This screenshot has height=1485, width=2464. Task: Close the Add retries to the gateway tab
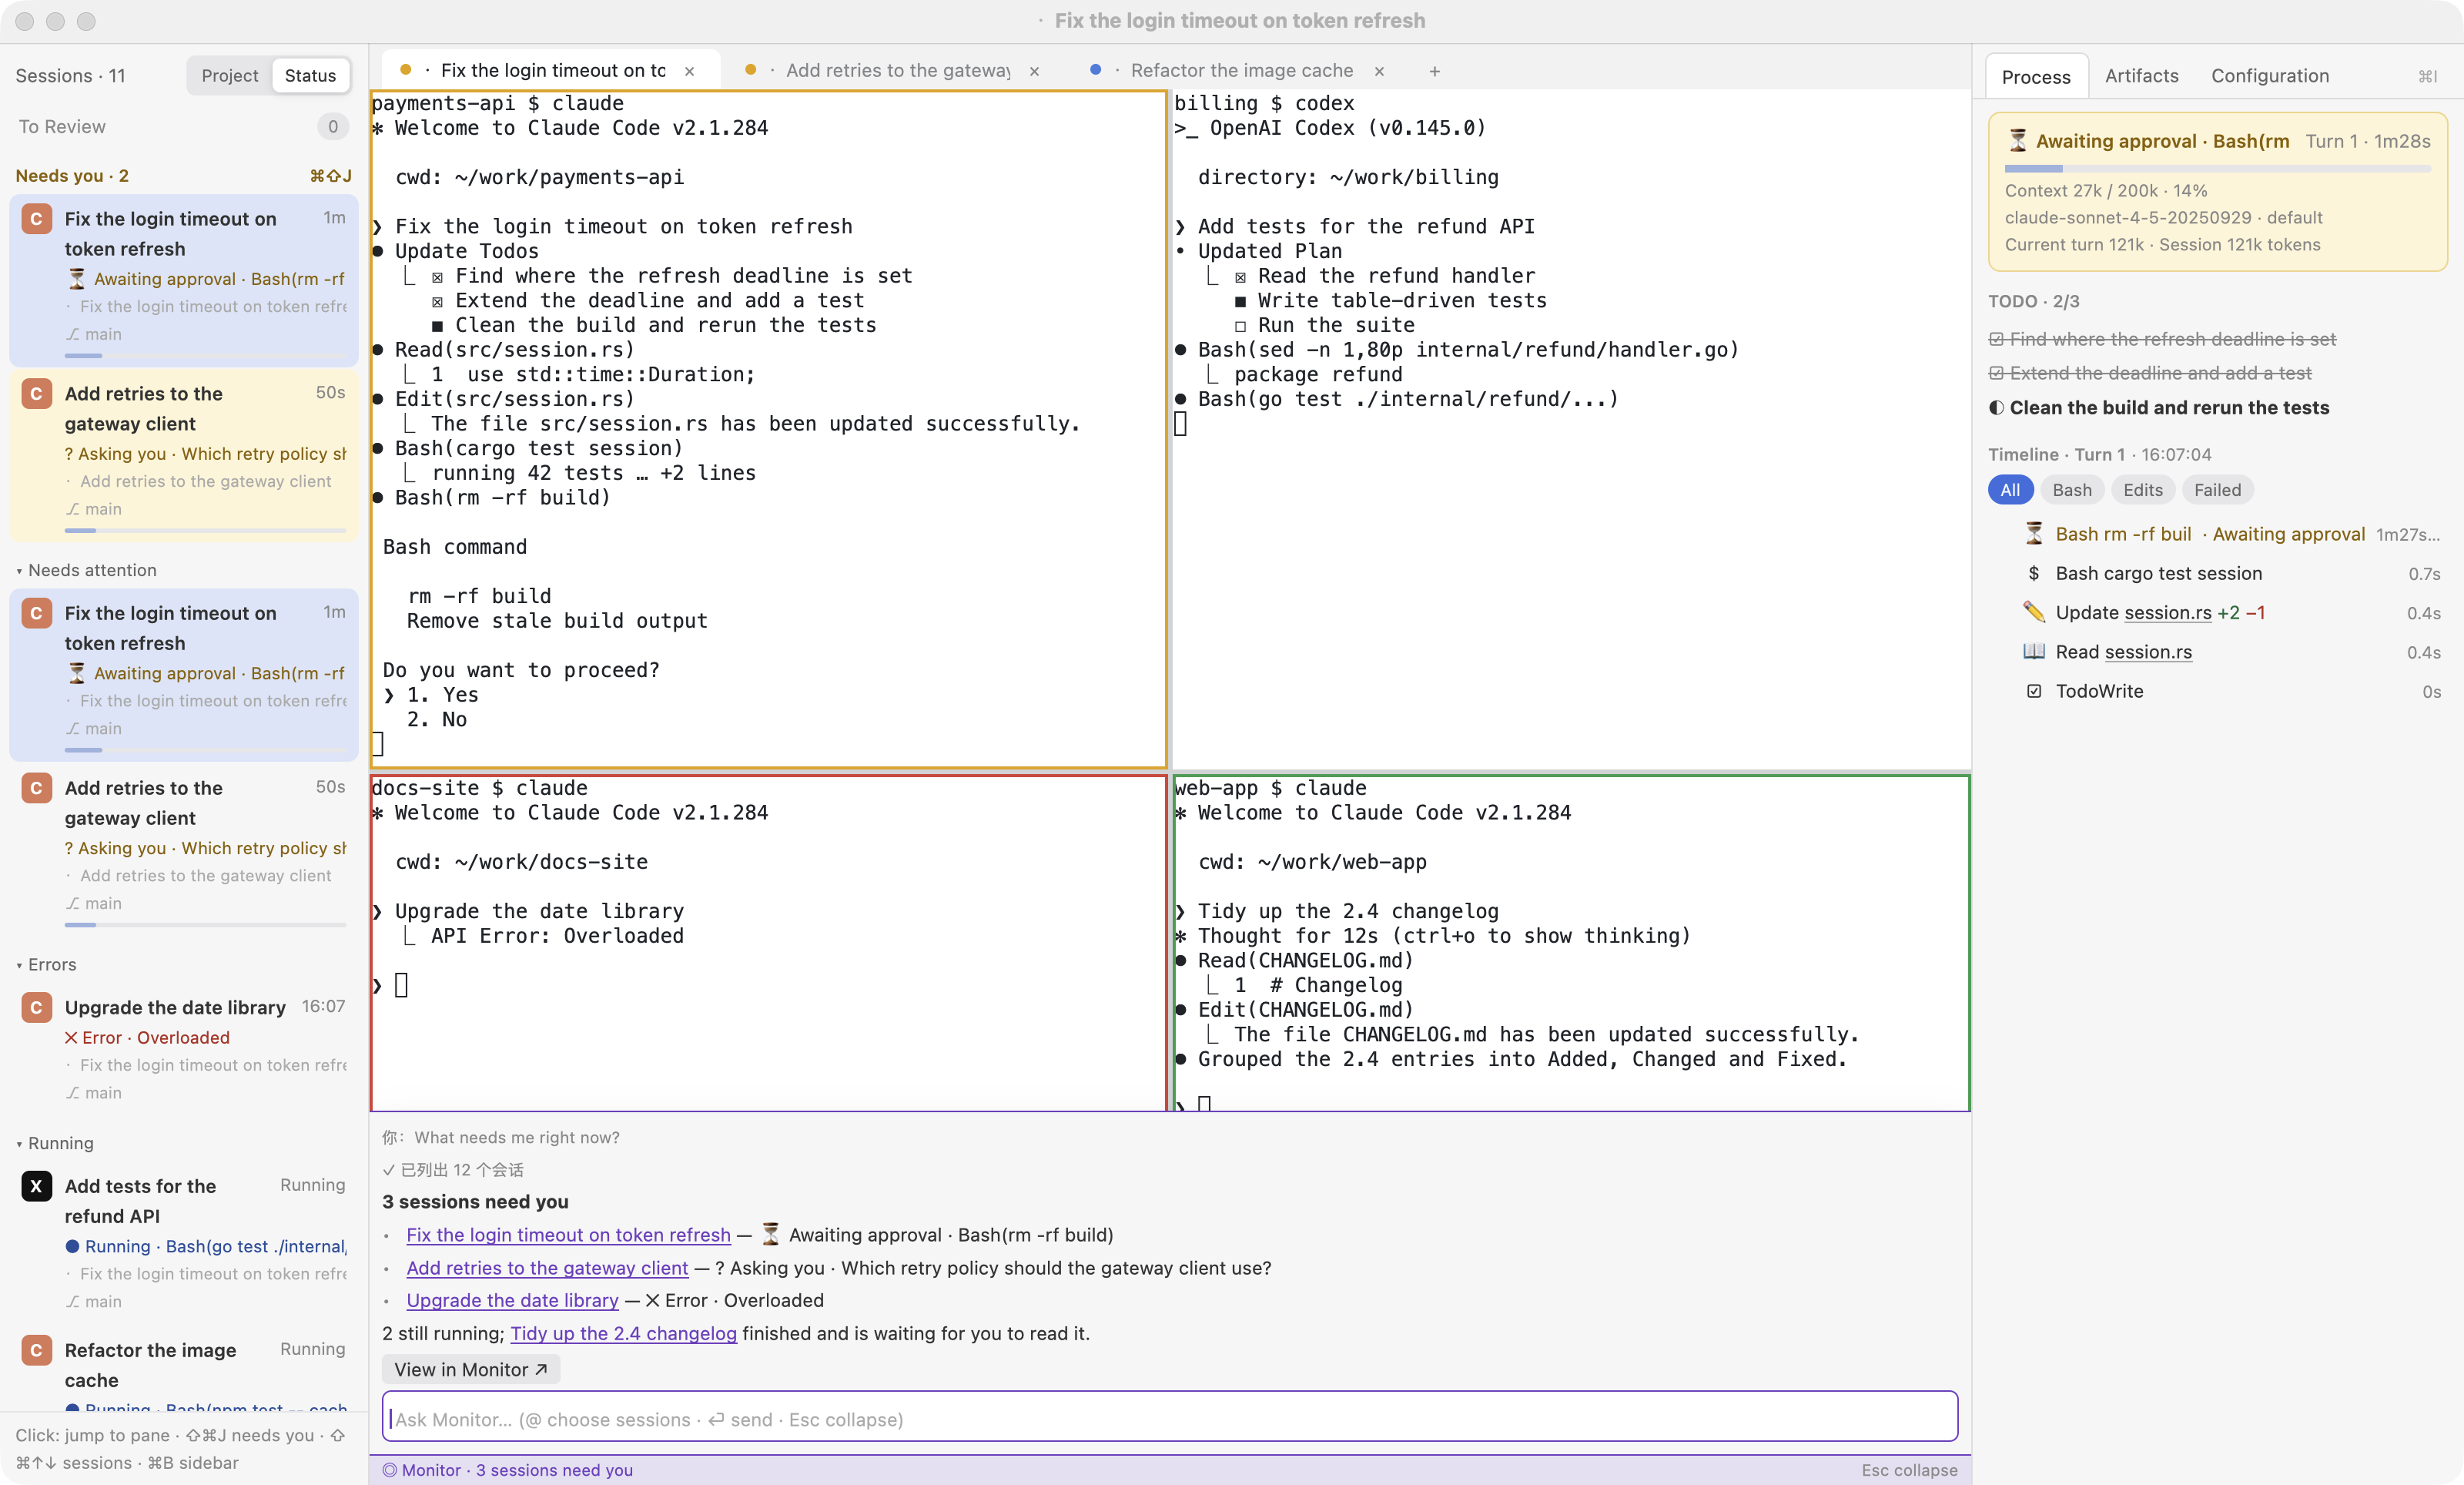tap(1034, 71)
